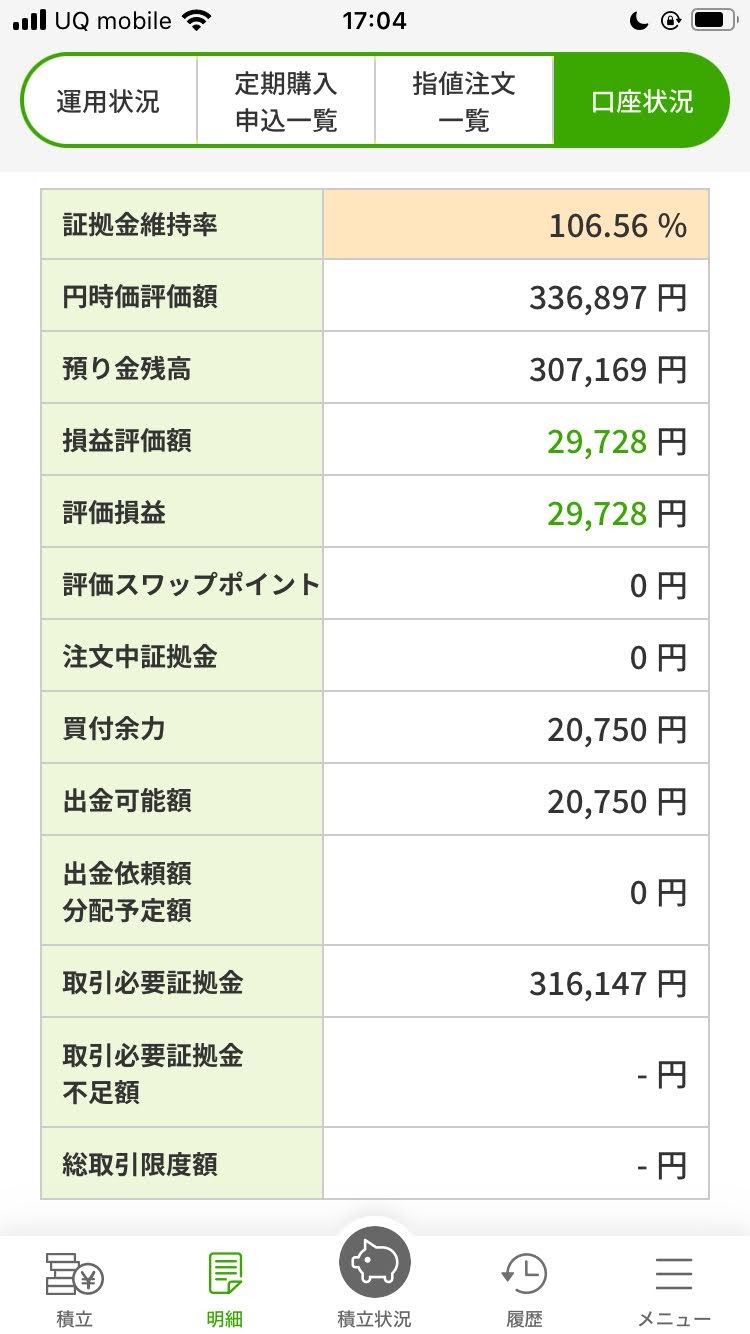
Task: Tap the 証拠金維持率 106.56 % value
Action: click(x=617, y=226)
